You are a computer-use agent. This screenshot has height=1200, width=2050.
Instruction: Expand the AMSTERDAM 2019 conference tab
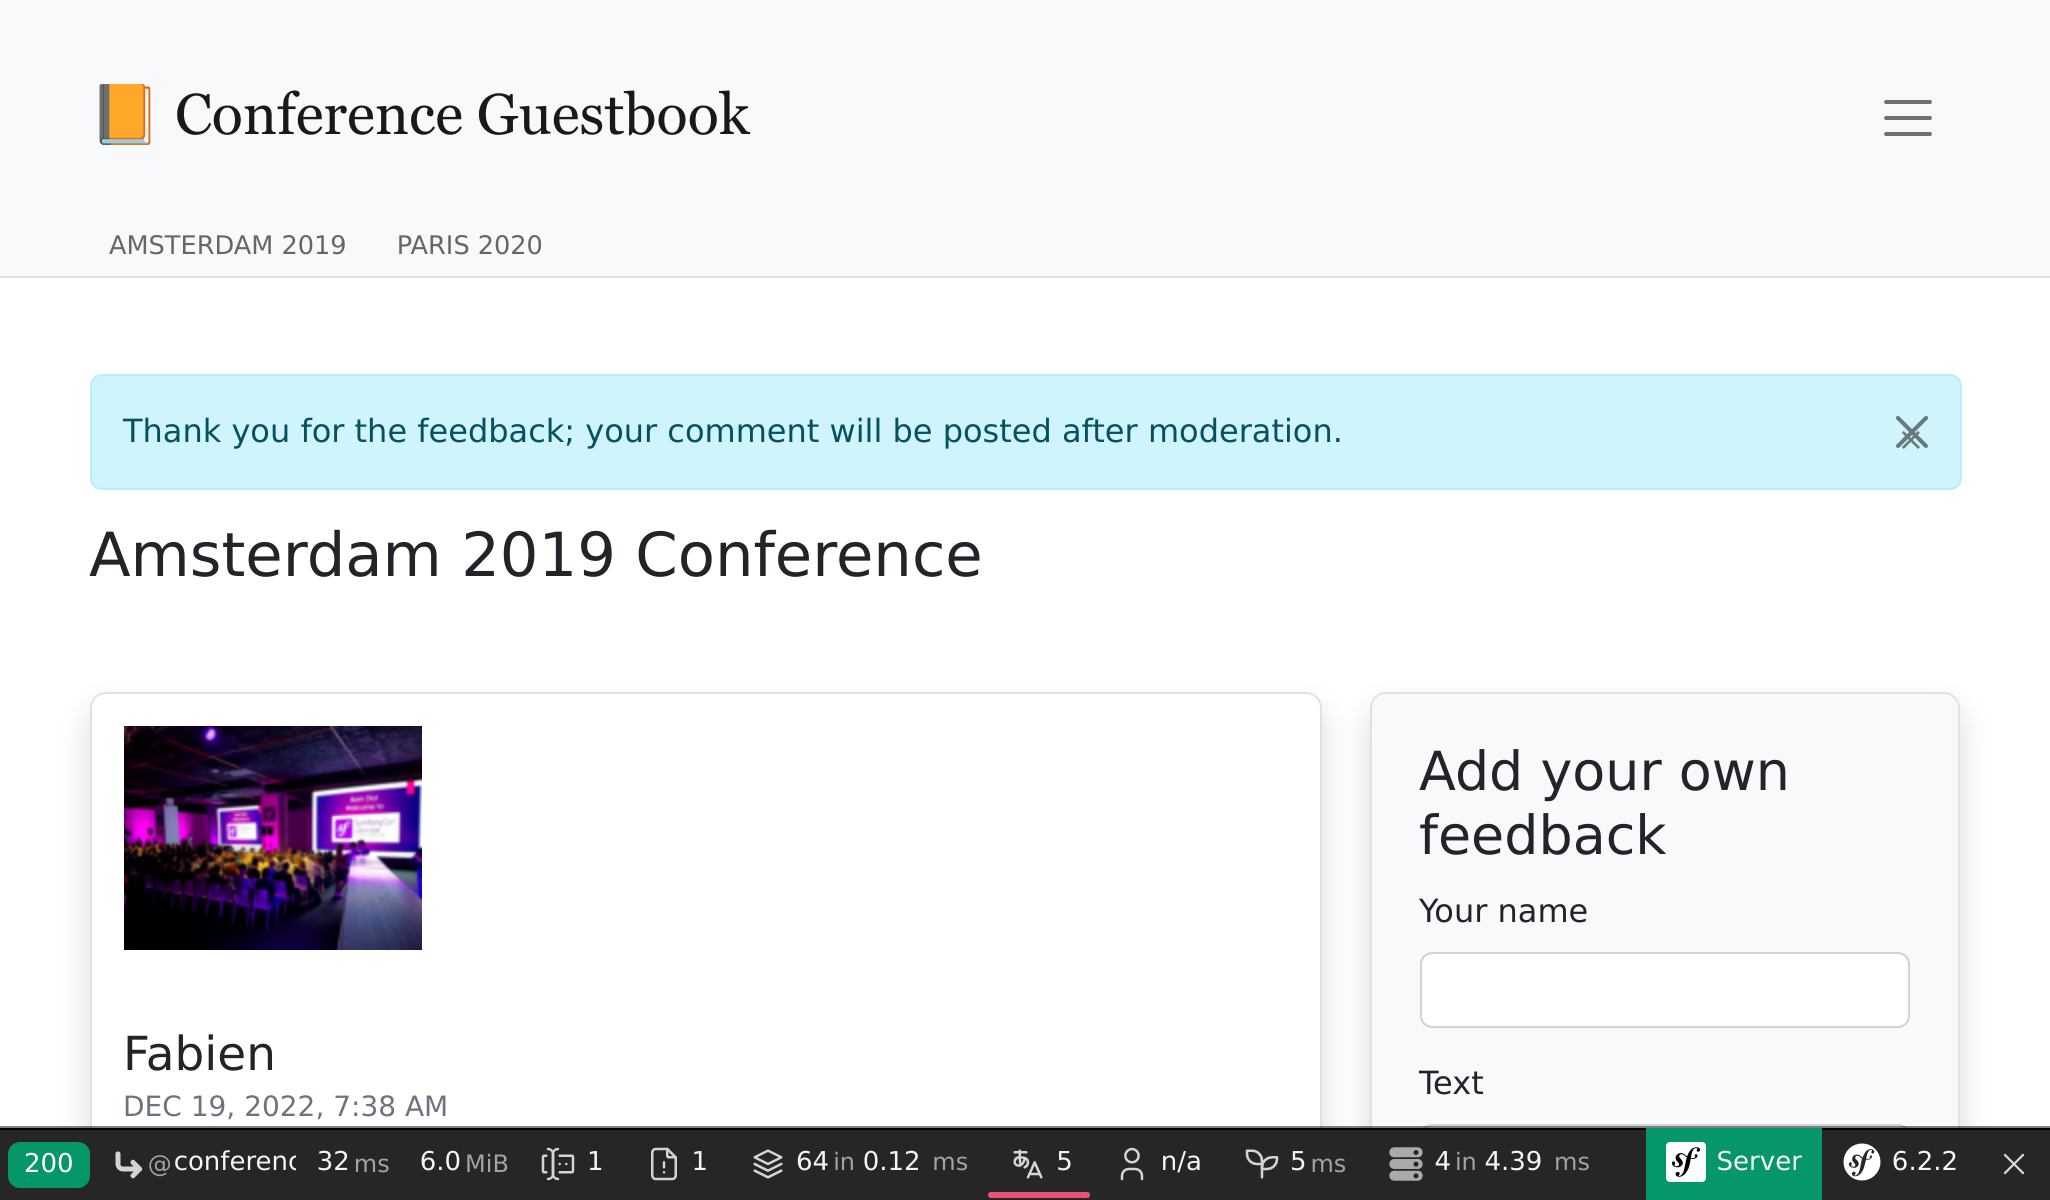click(x=227, y=246)
